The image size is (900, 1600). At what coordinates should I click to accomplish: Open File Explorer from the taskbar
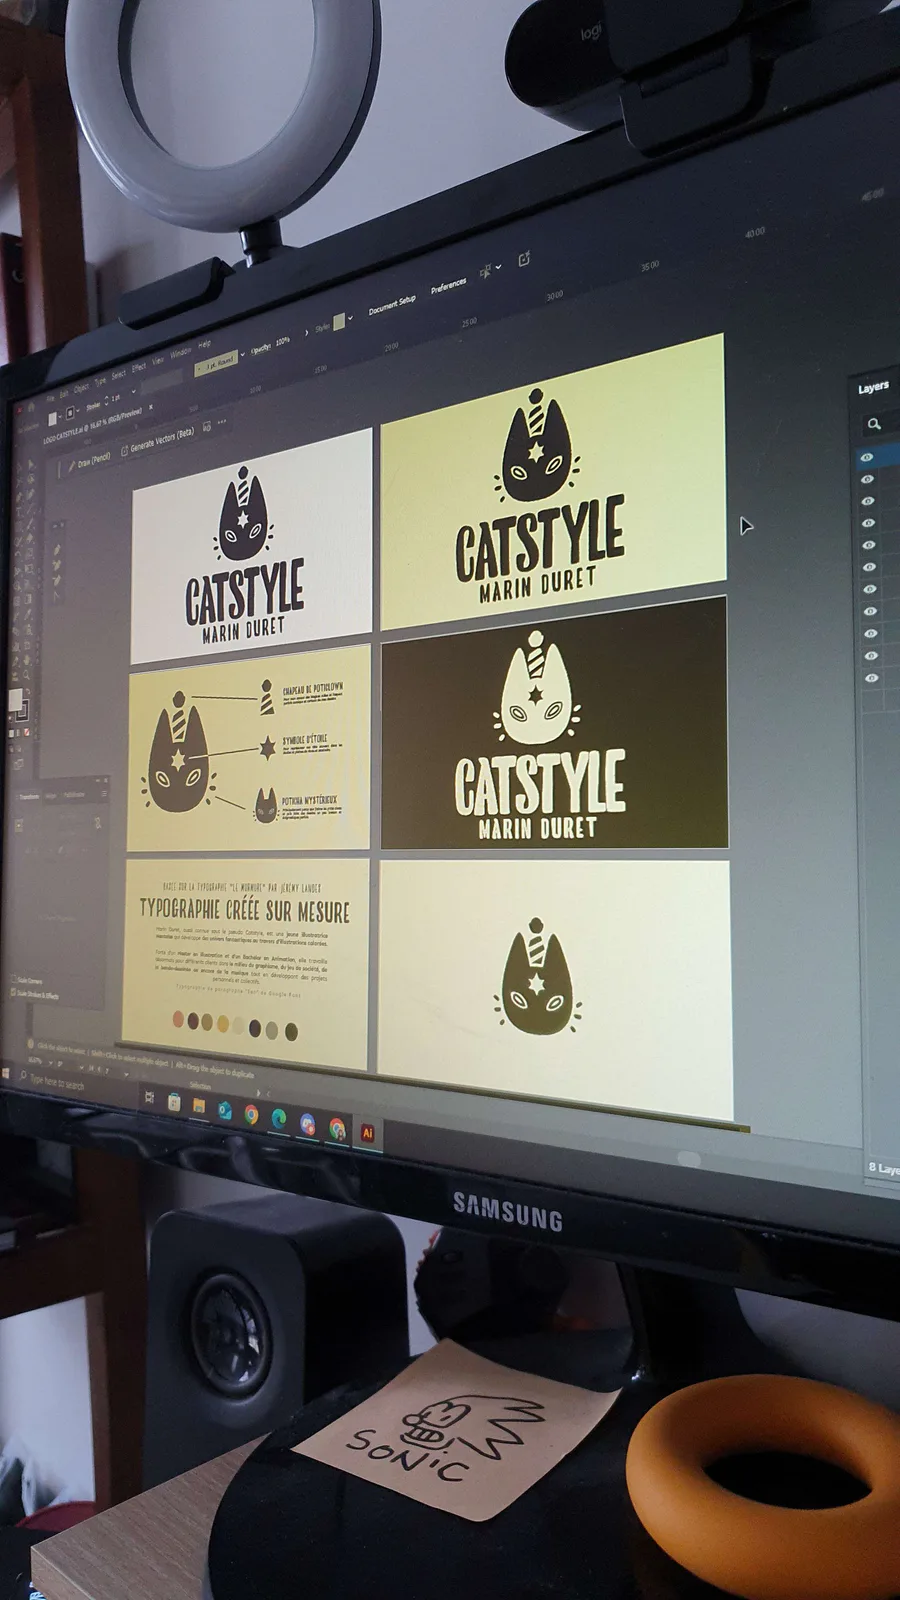point(199,1106)
